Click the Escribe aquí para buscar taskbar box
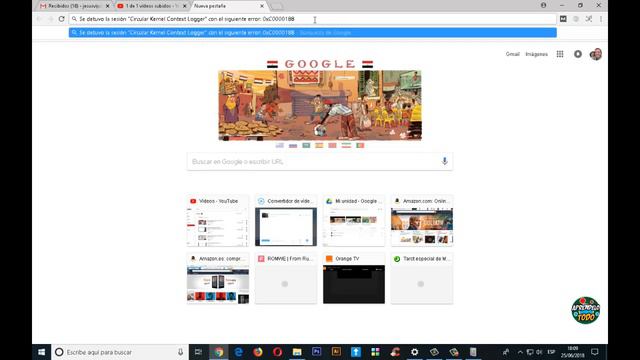 [x=119, y=352]
